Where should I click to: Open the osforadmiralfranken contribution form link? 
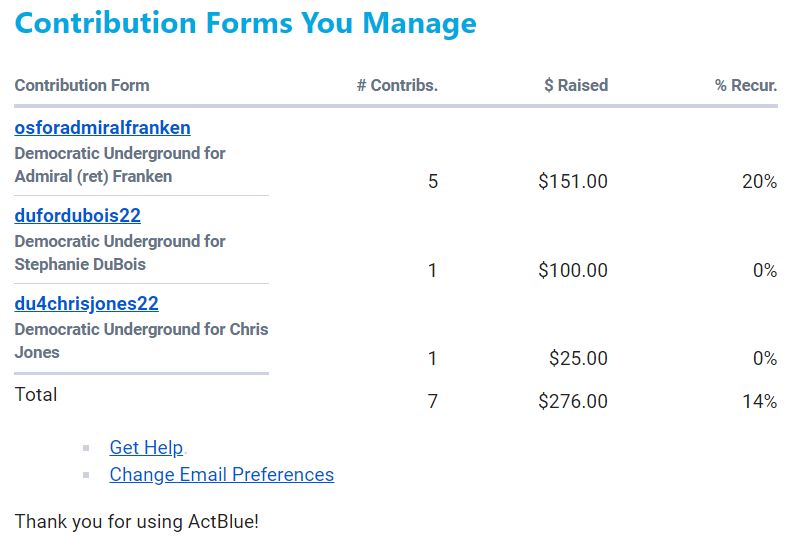(x=102, y=128)
